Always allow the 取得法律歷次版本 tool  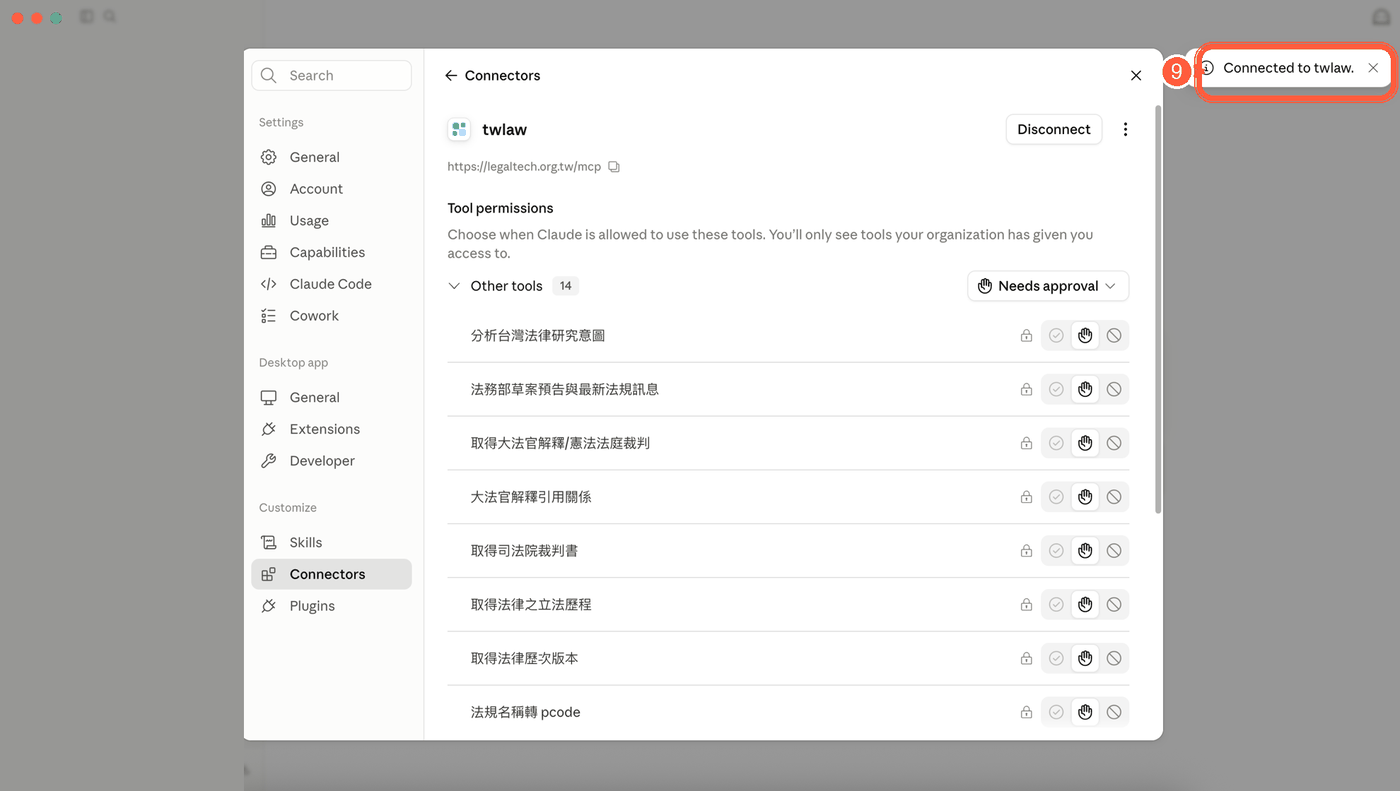coord(1056,659)
